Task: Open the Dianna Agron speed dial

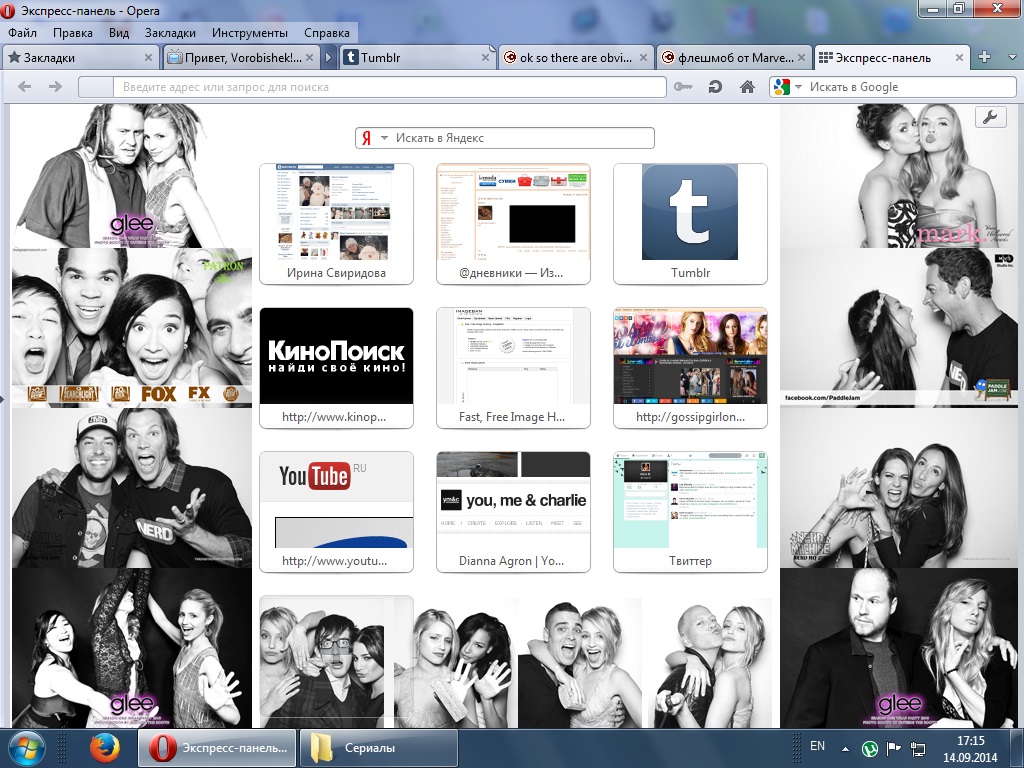Action: [x=513, y=511]
